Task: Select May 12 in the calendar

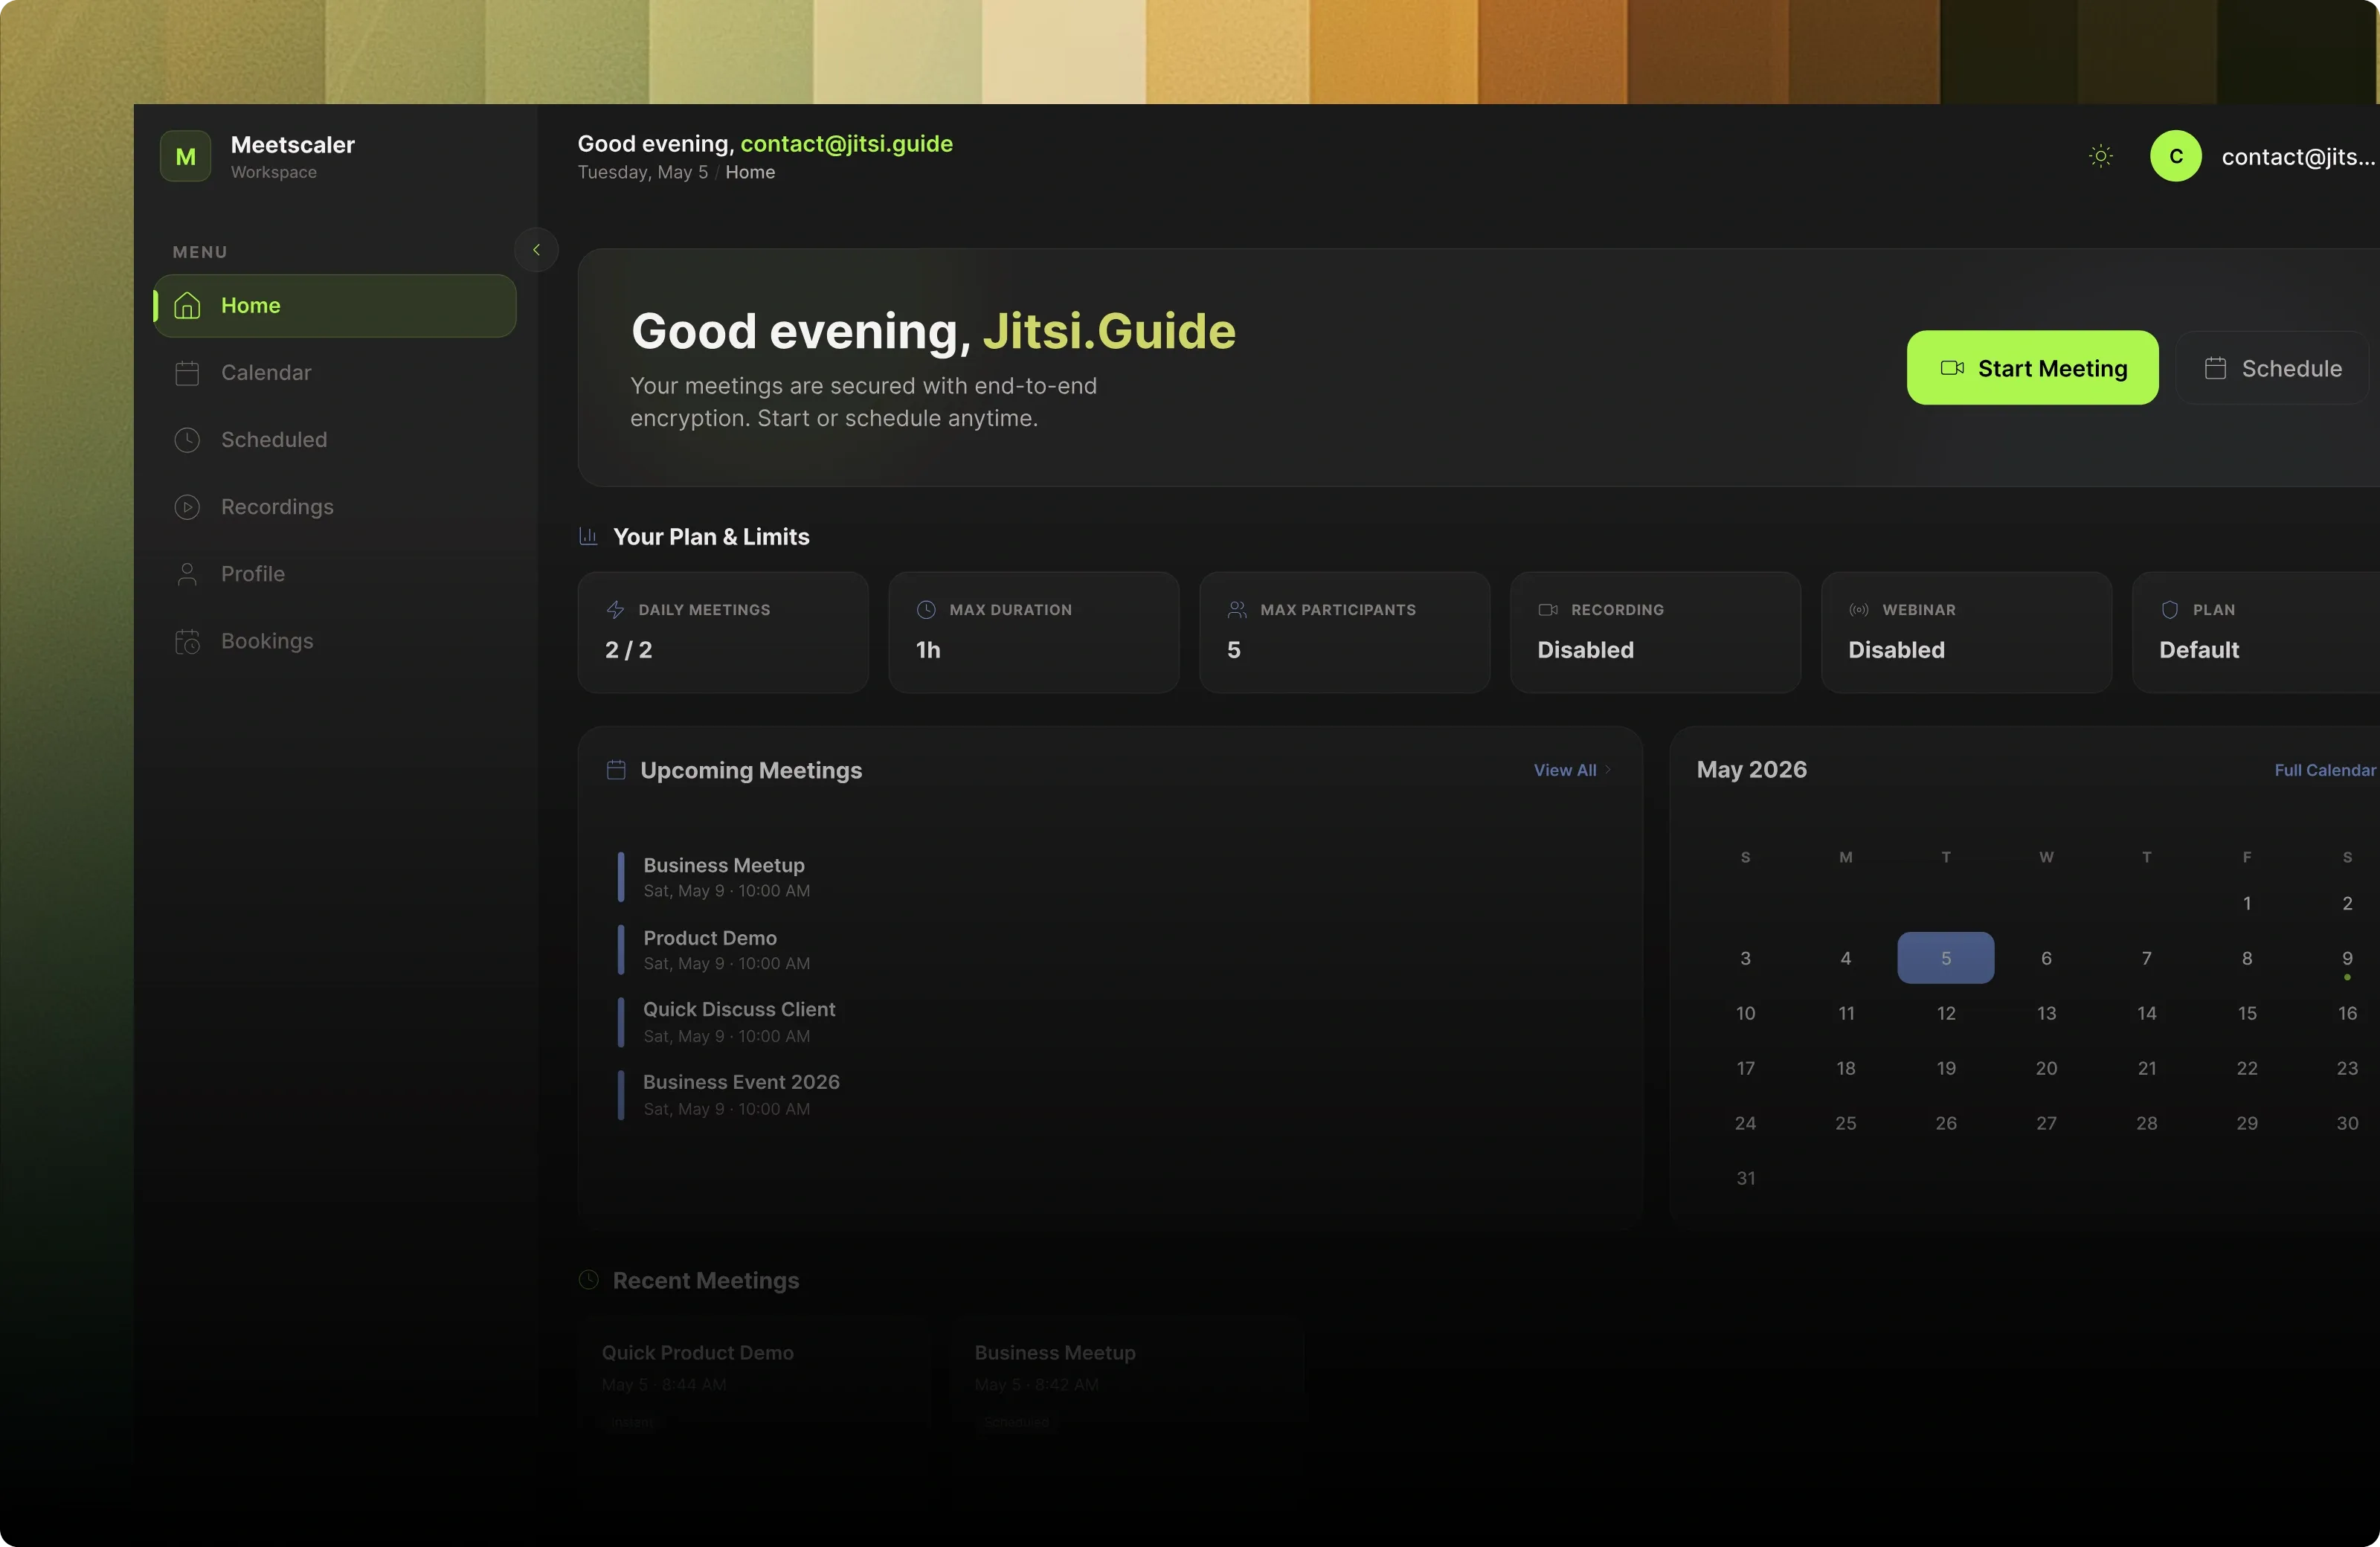Action: pyautogui.click(x=1946, y=1013)
